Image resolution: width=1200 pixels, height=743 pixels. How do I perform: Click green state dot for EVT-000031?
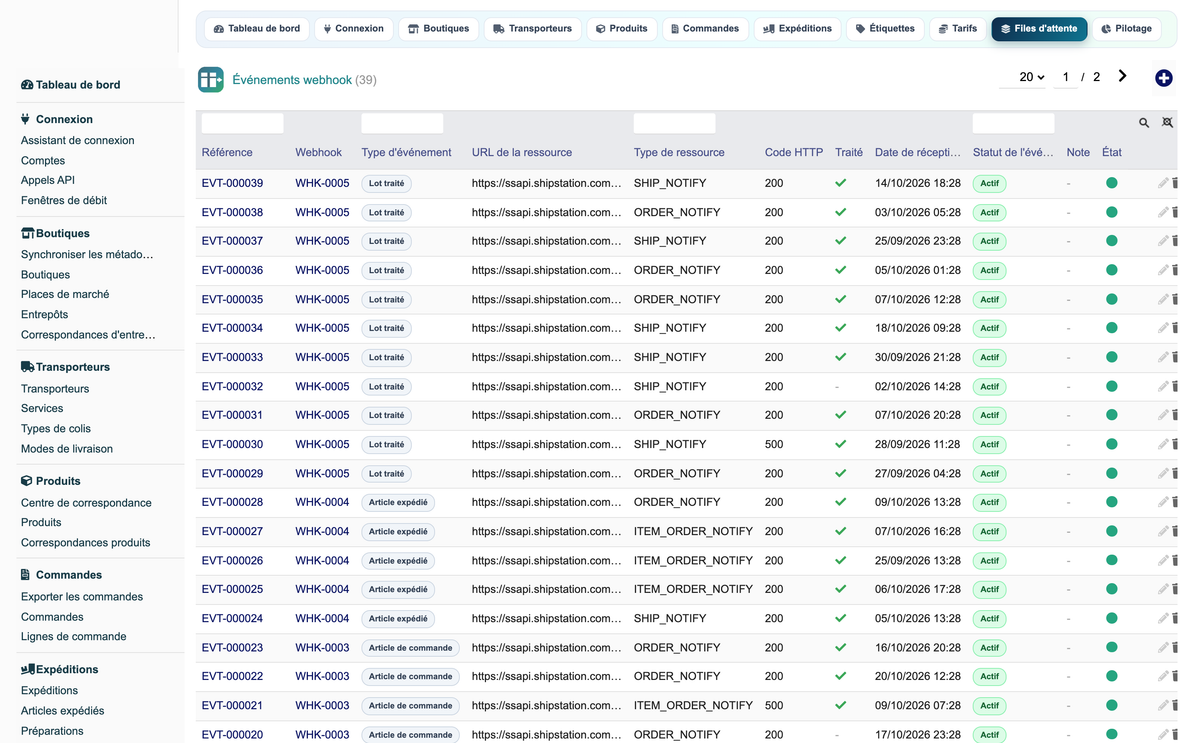point(1112,415)
